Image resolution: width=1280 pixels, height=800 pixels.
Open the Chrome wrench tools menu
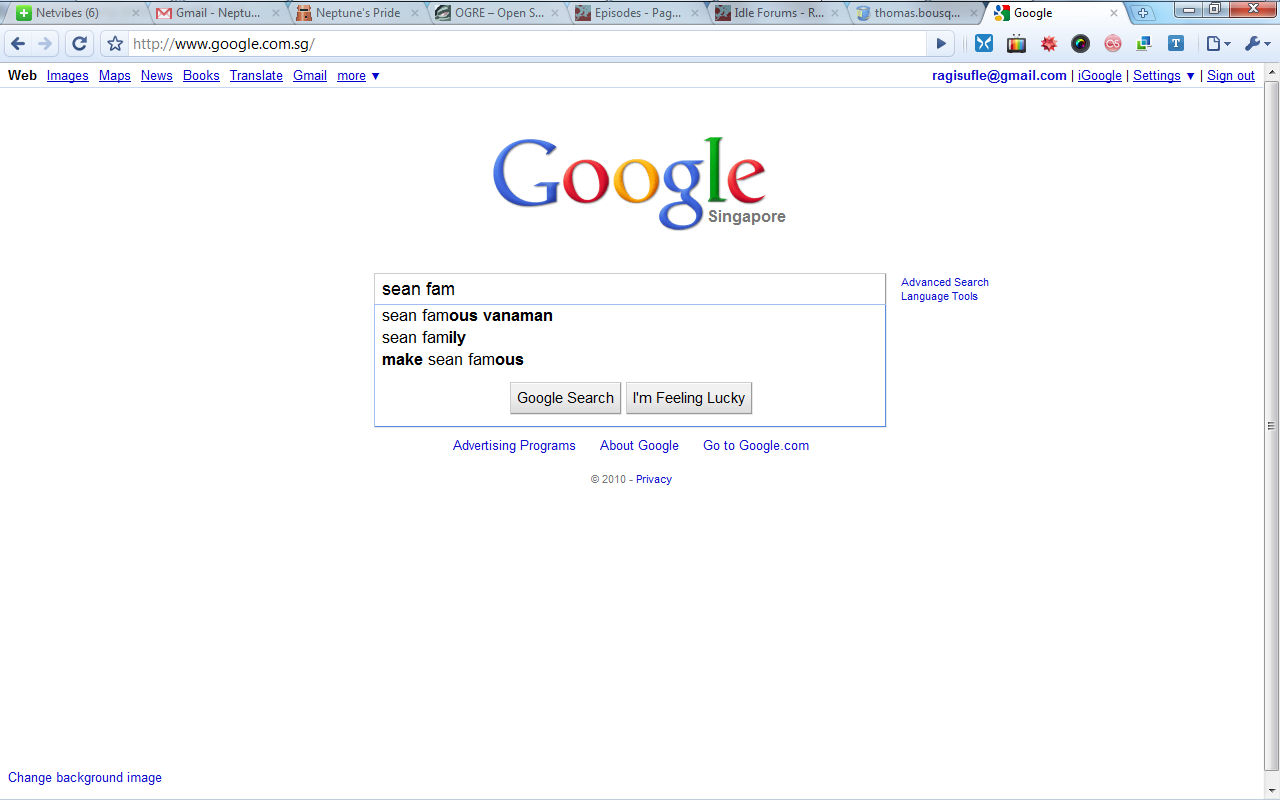pos(1257,44)
